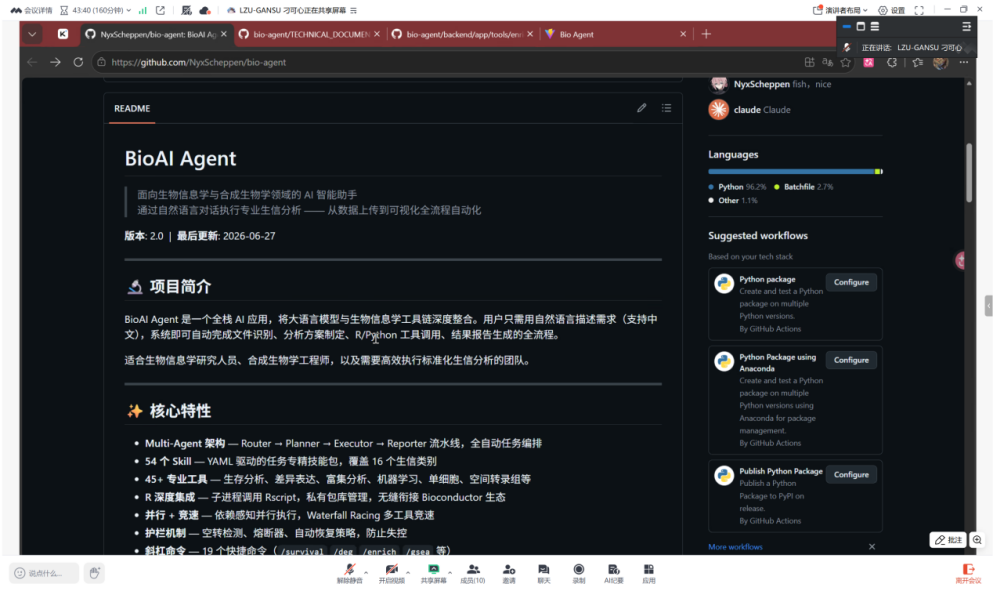This screenshot has width=993, height=591.
Task: Dismiss suggested workflows with X
Action: tap(871, 547)
